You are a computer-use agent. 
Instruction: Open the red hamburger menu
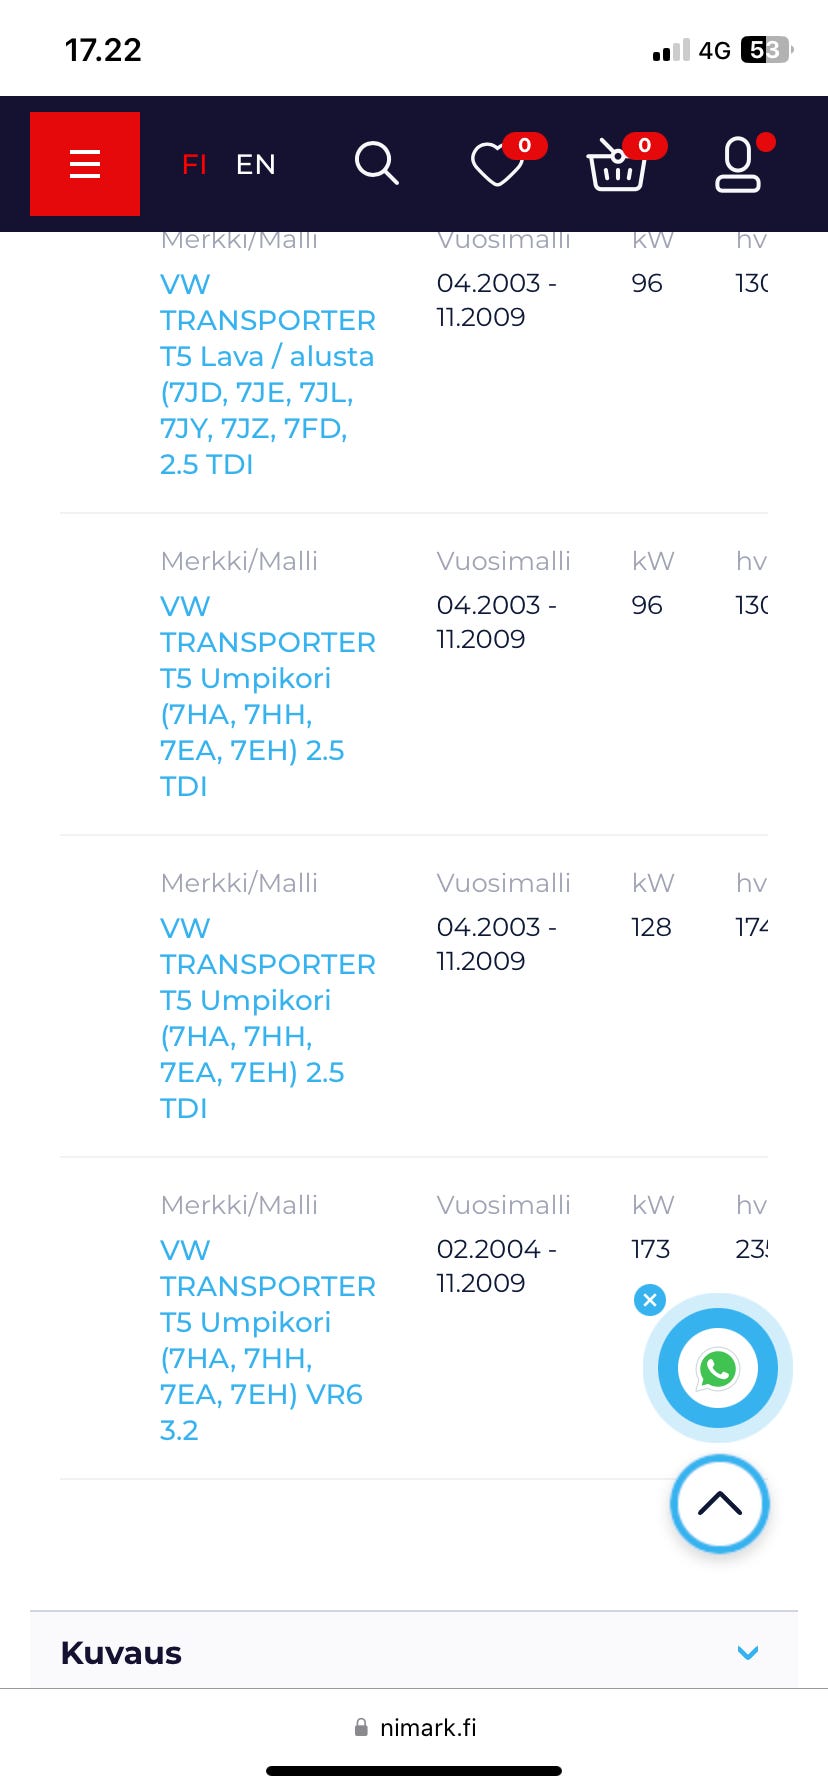[x=85, y=164]
